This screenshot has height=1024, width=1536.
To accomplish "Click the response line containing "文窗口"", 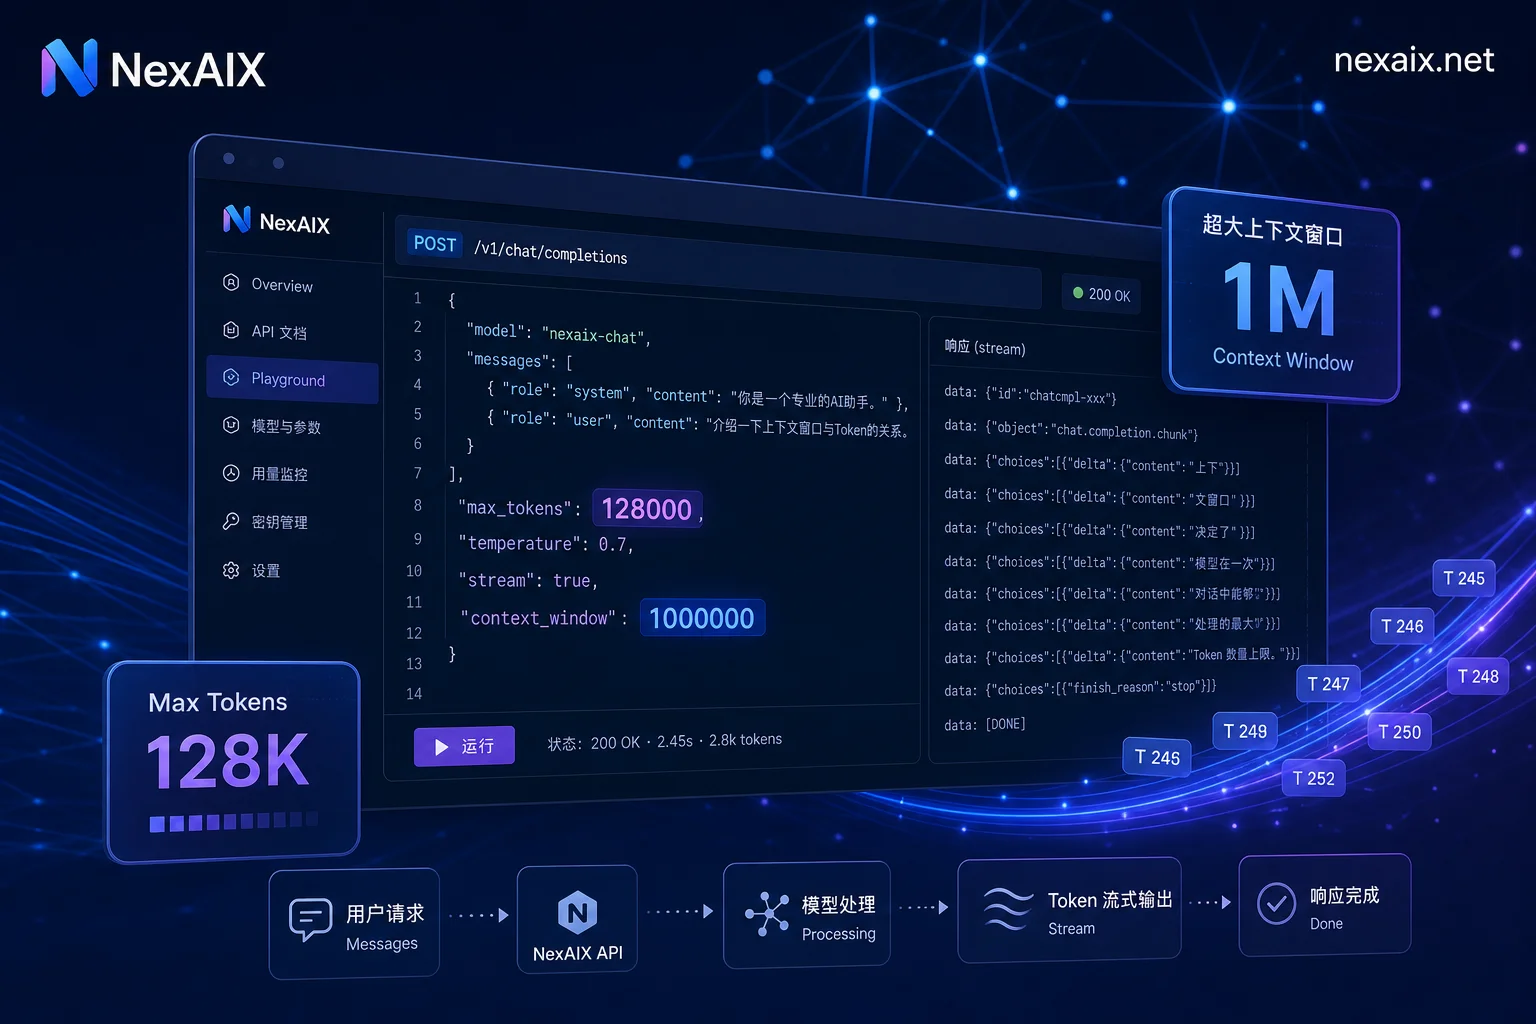I will [x=1099, y=497].
